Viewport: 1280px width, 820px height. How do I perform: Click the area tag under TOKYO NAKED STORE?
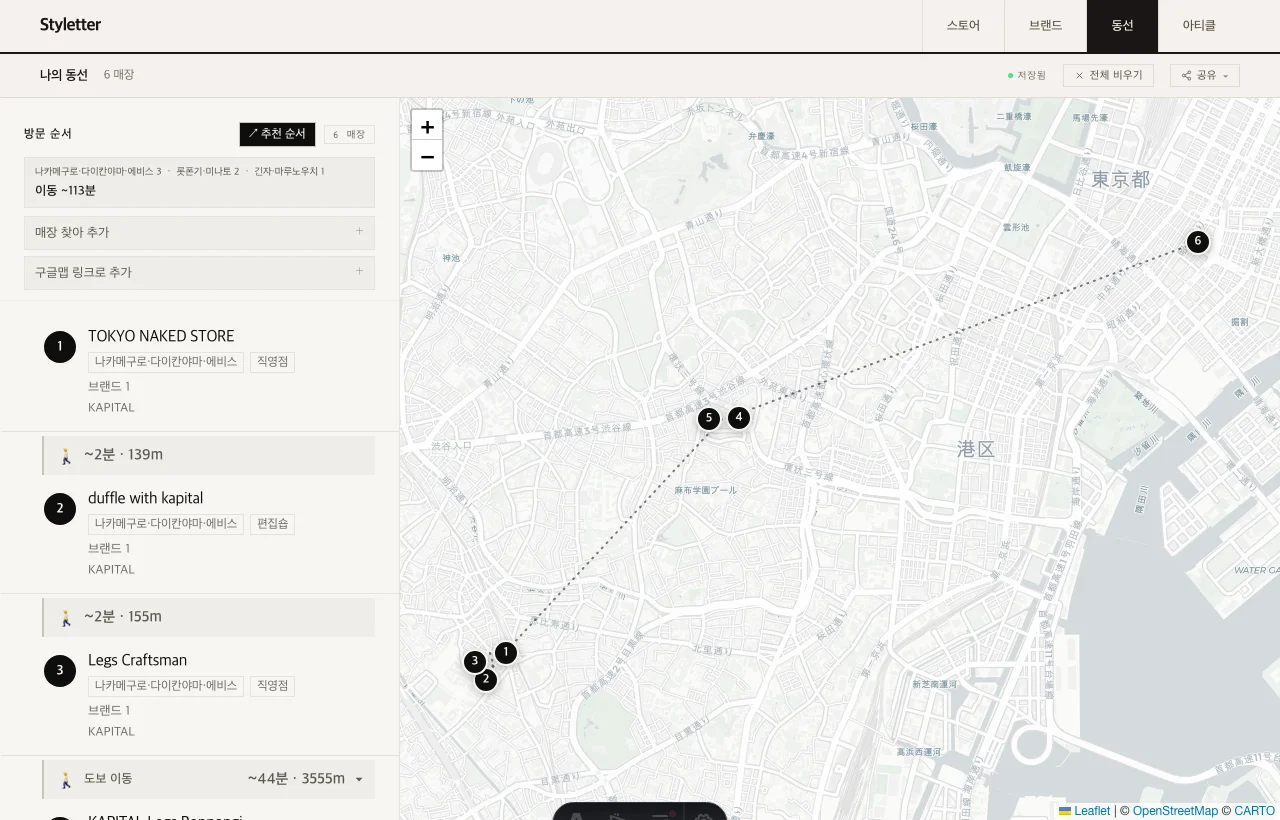tap(166, 362)
